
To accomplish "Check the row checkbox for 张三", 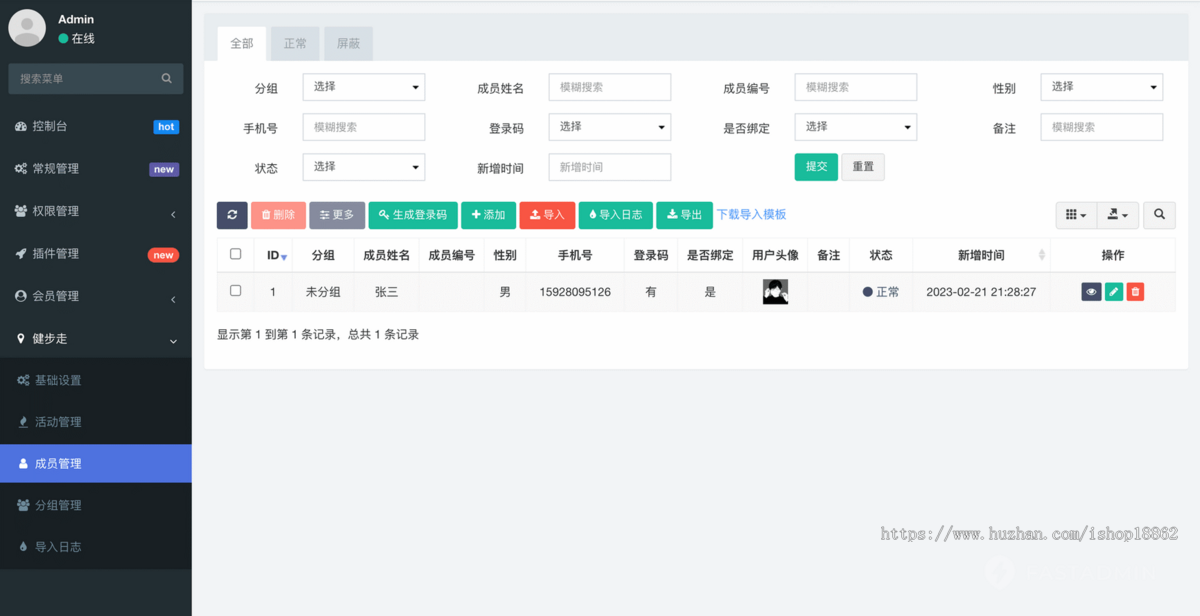I will point(235,291).
